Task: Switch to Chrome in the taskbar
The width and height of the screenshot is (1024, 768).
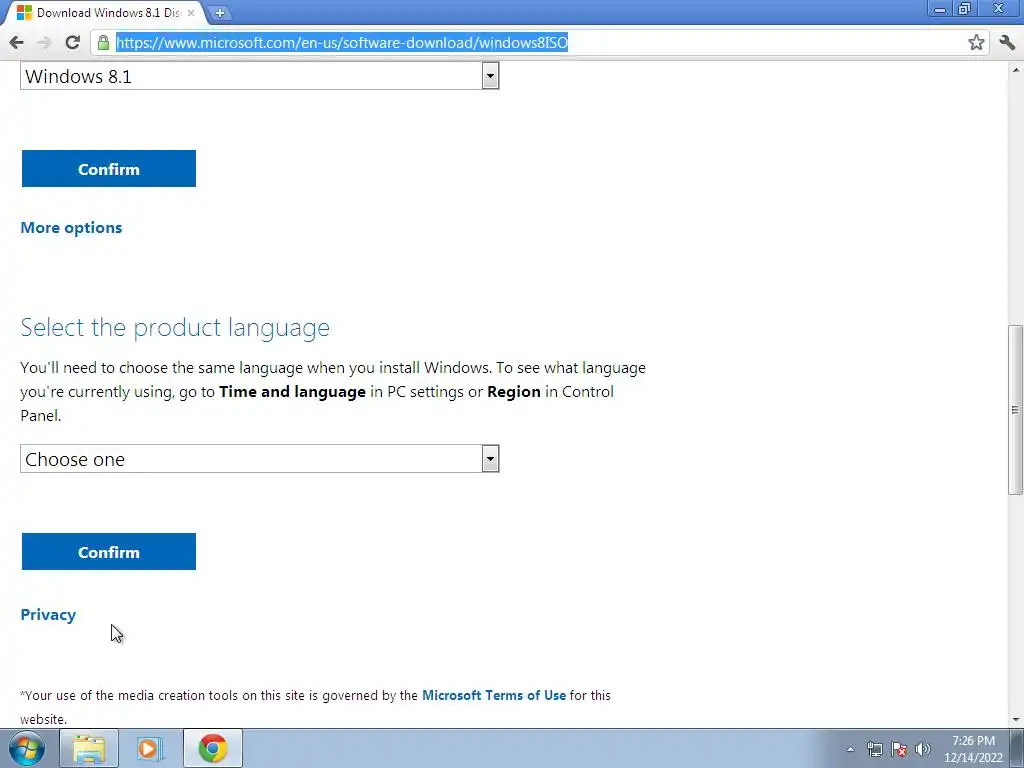Action: point(213,748)
